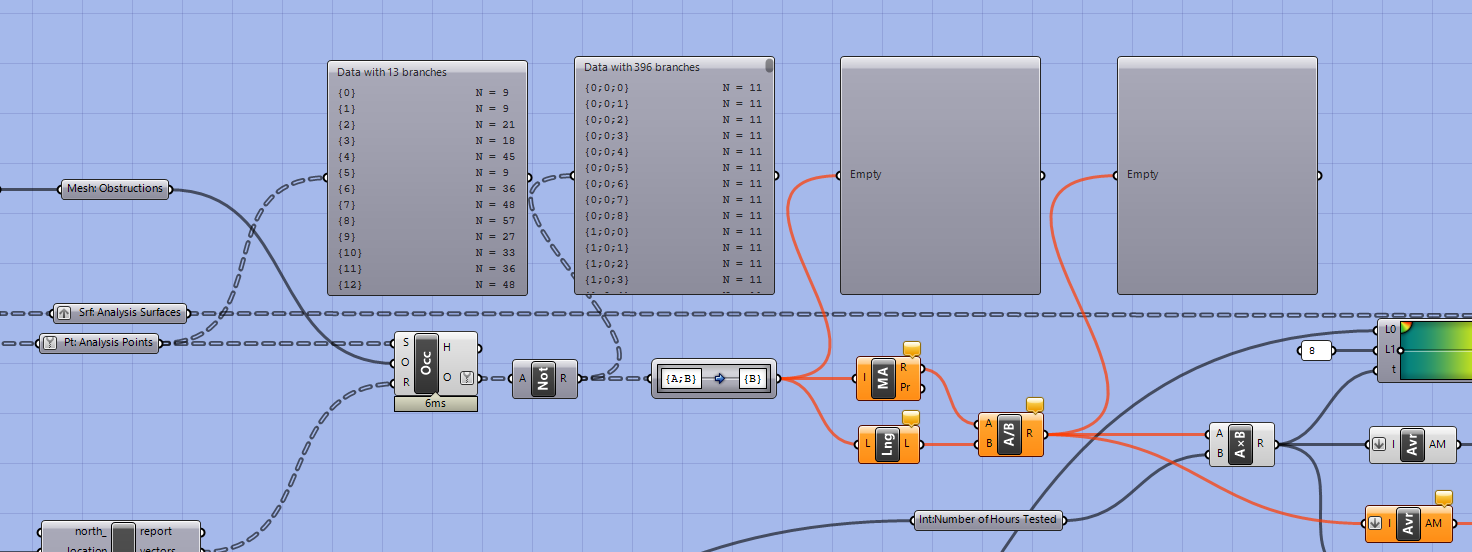Select the MA mass addition component

884,379
